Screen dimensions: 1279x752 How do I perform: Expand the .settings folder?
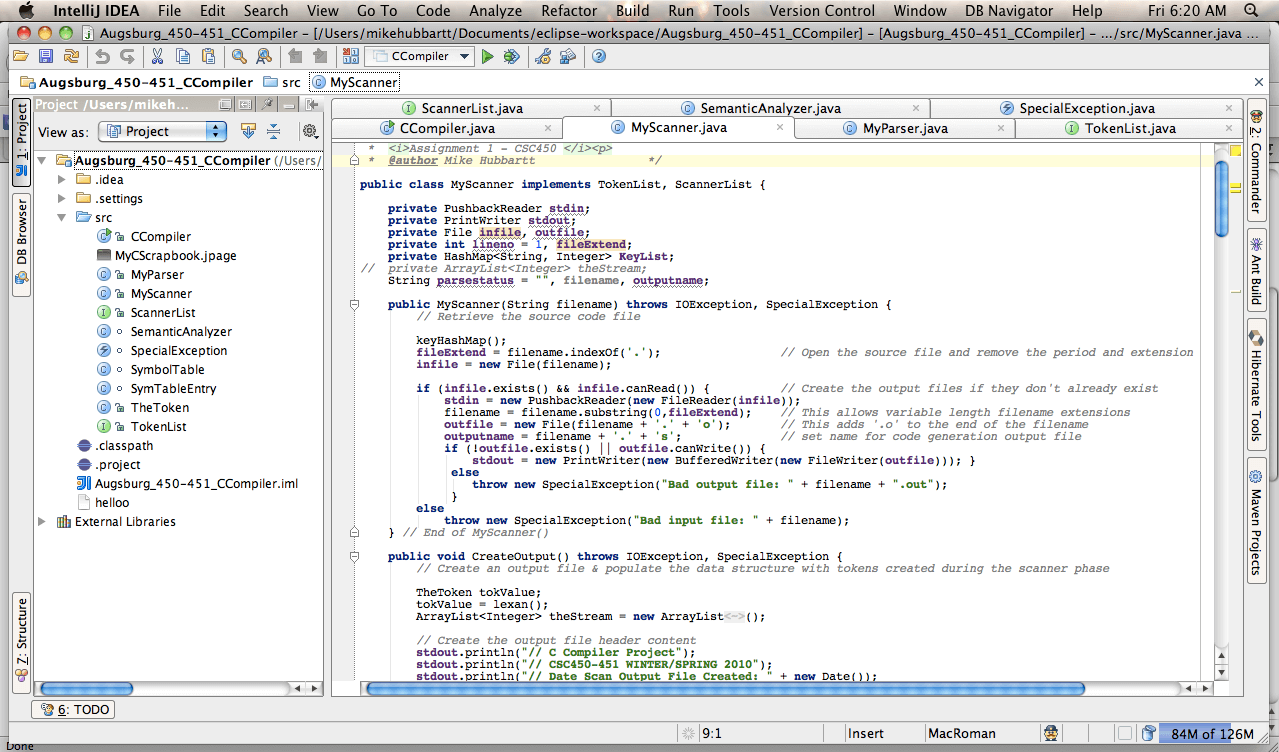point(62,198)
